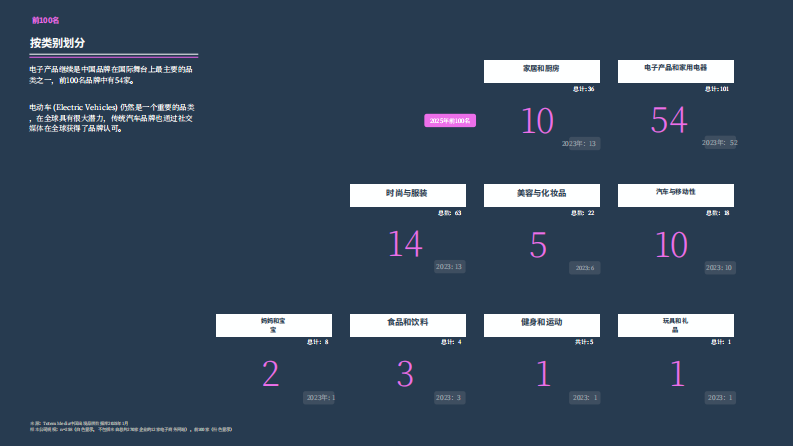Click the 按类别划分 heading

coord(57,43)
